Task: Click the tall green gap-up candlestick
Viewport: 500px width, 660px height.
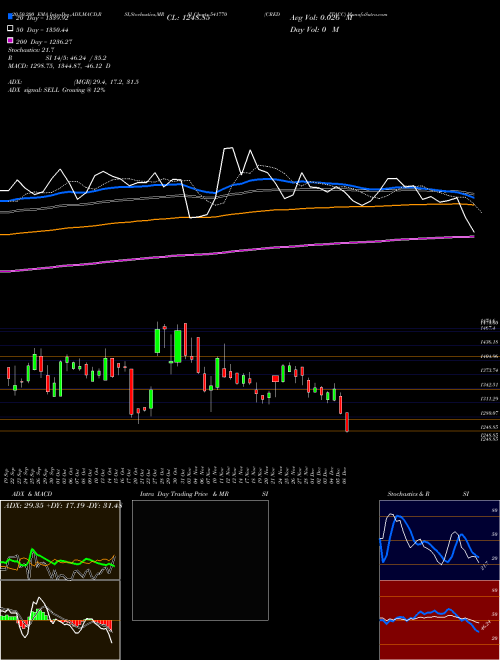Action: 157,341
